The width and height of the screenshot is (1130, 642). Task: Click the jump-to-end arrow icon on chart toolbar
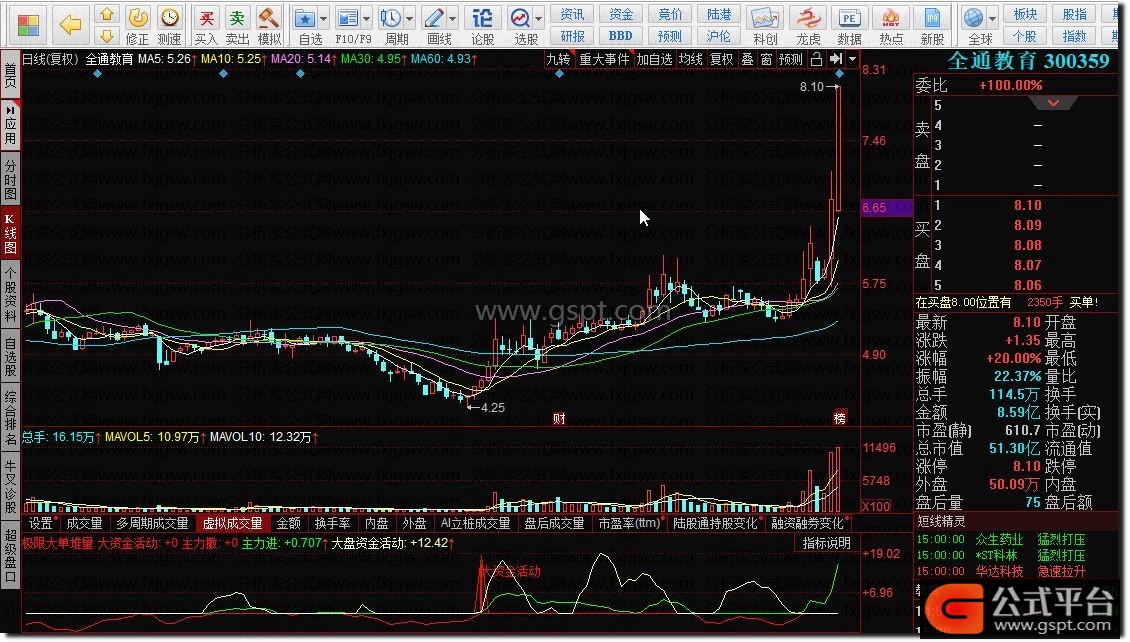[835, 59]
